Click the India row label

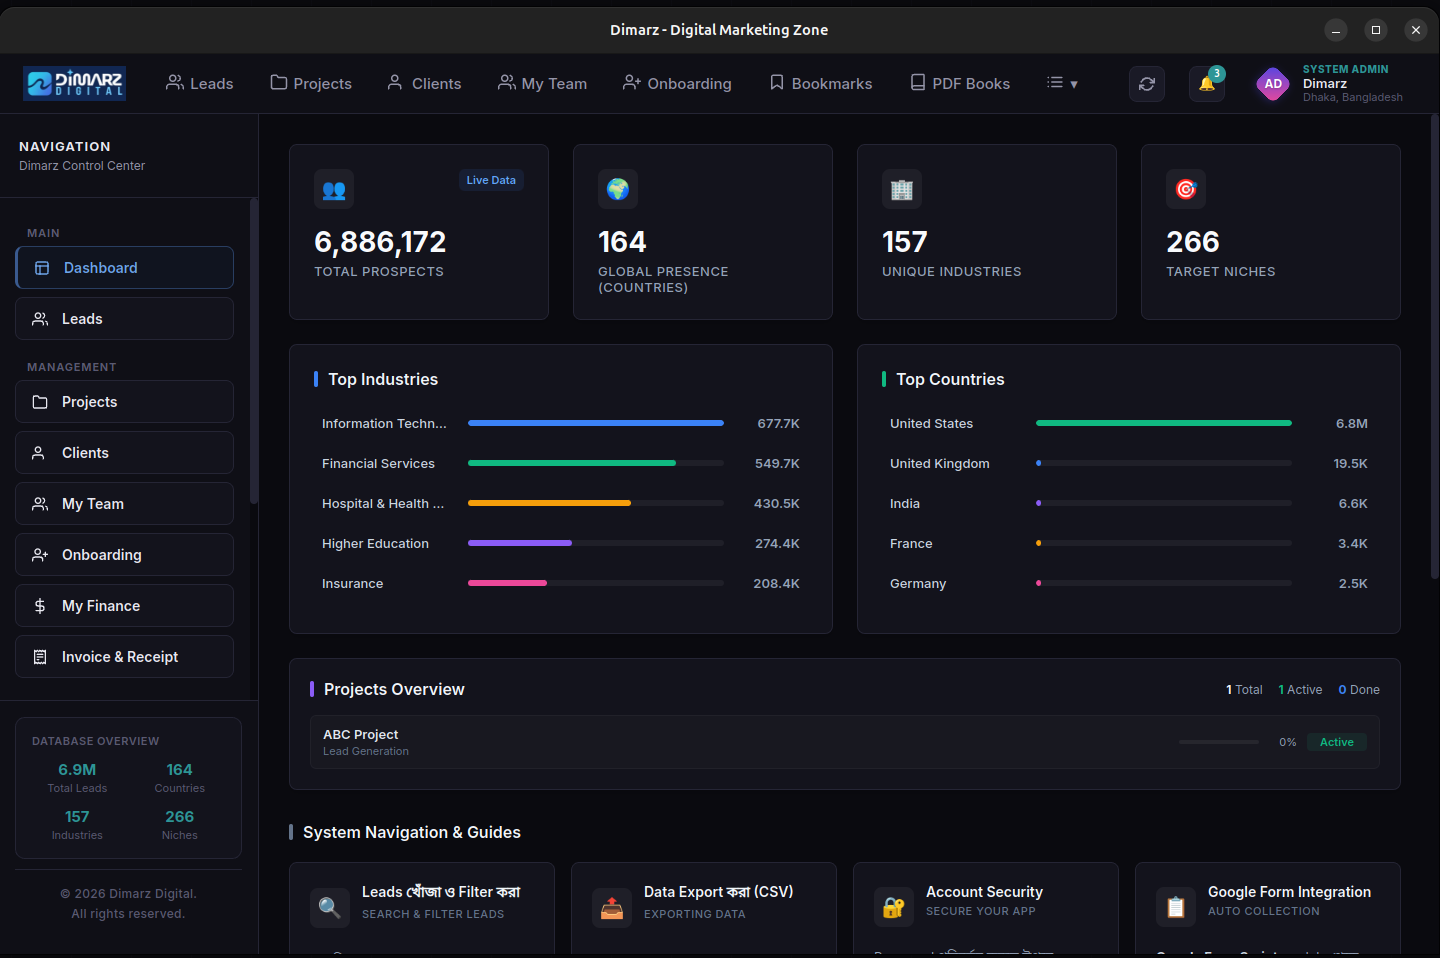(905, 503)
